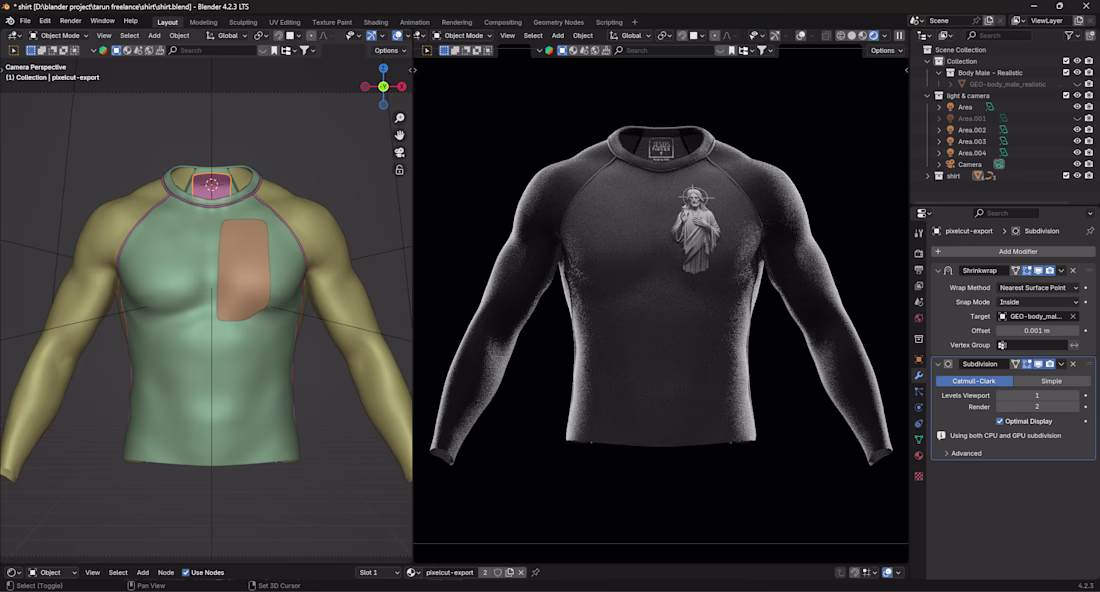Open the Wrap Method dropdown

click(1038, 288)
